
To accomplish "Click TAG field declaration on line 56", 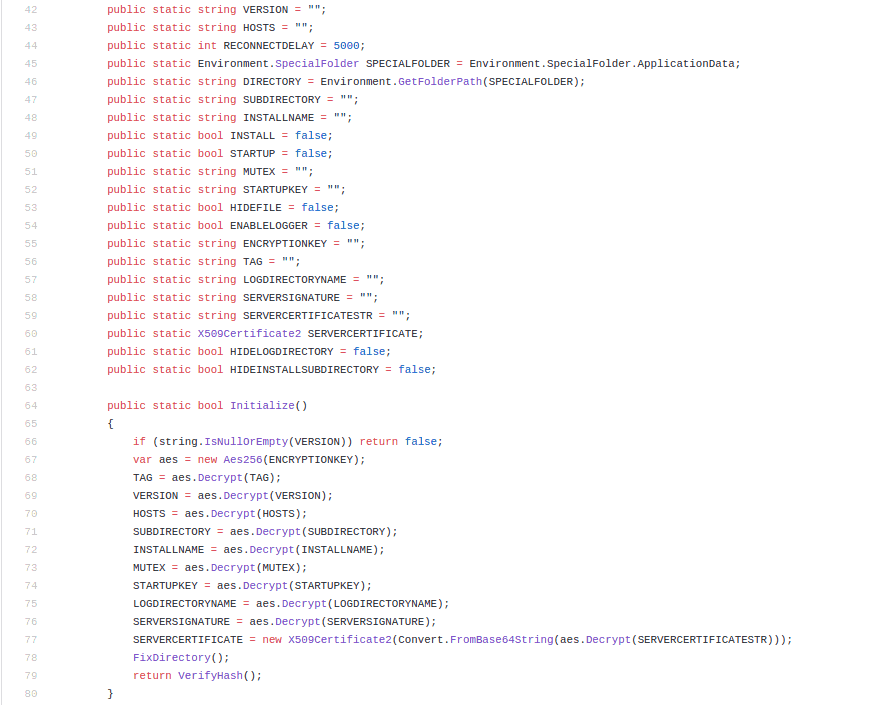I will point(253,261).
